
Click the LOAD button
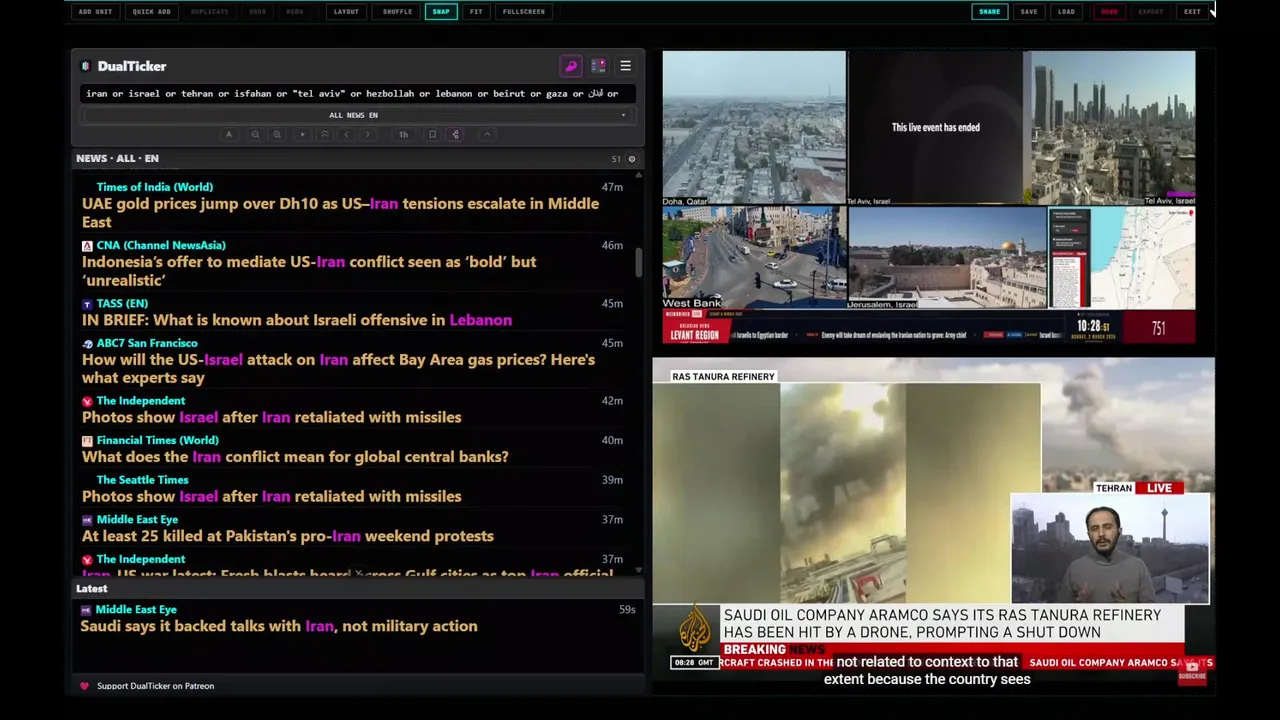[x=1066, y=12]
